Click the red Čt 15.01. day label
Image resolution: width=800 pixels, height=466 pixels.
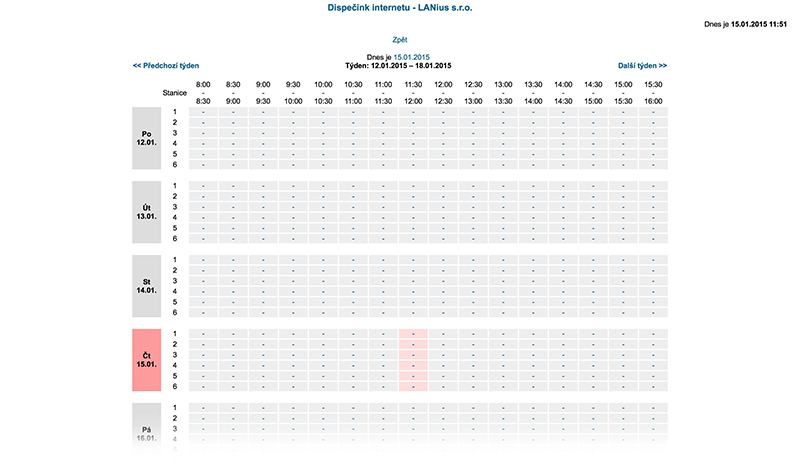coord(146,360)
